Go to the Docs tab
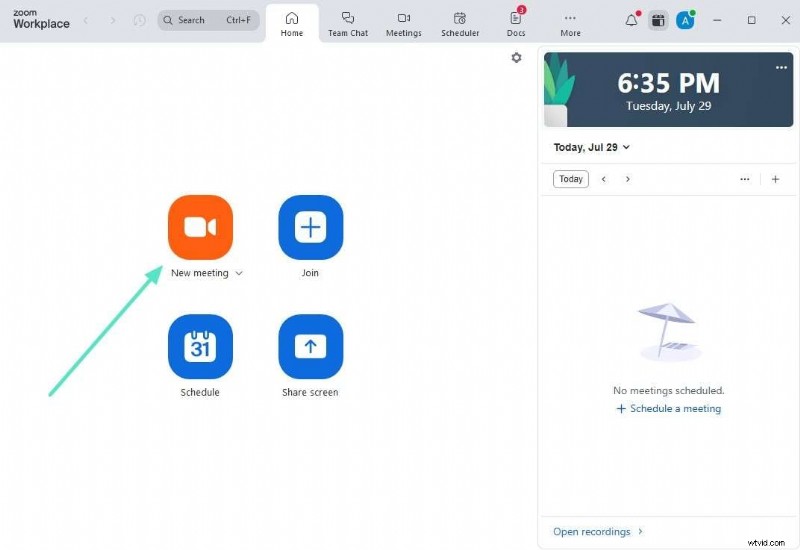This screenshot has height=550, width=800. pos(516,23)
